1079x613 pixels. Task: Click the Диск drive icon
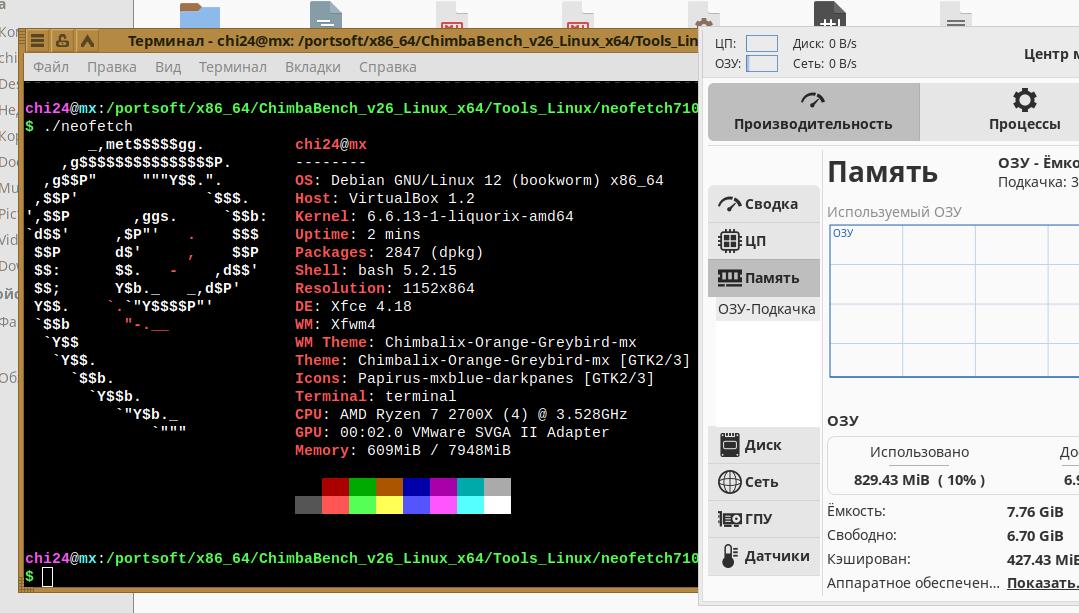coord(729,445)
